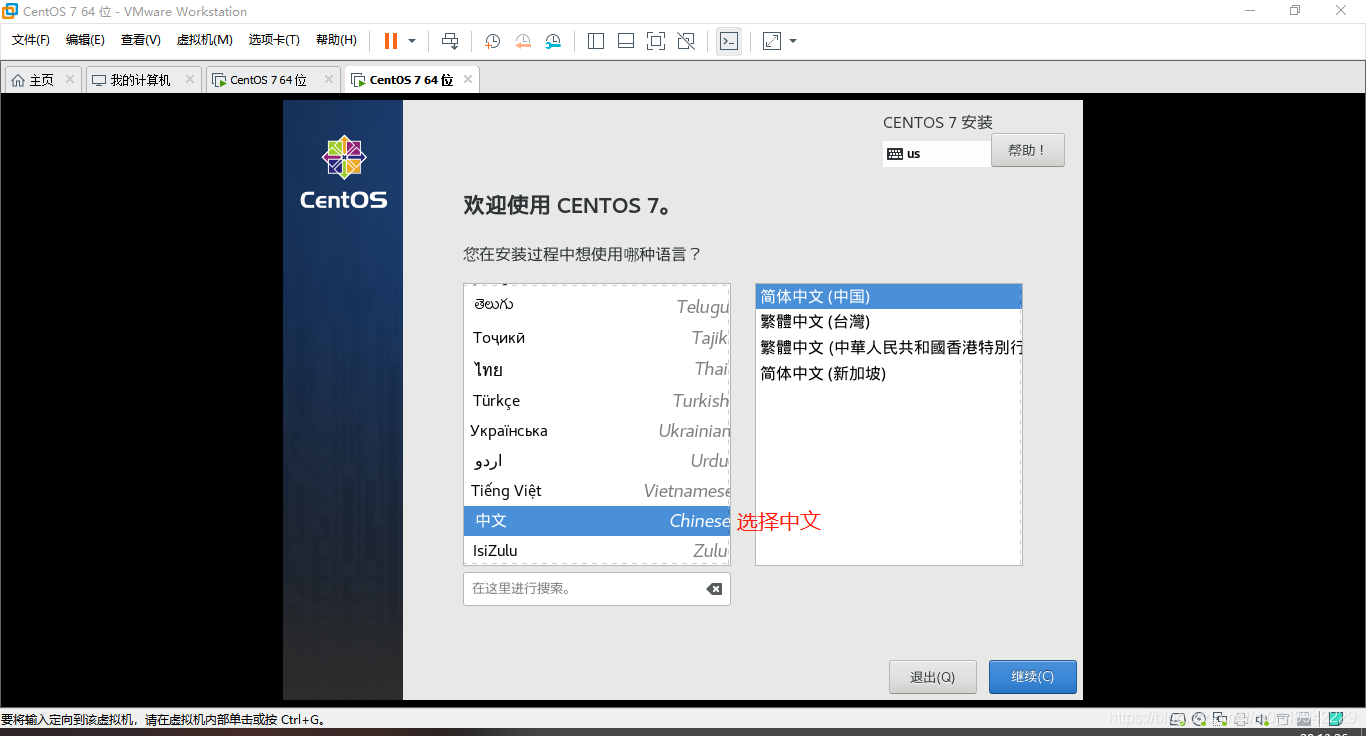Image resolution: width=1366 pixels, height=736 pixels.
Task: Select Türkçe Turkish in the language list
Action: pyautogui.click(x=597, y=400)
